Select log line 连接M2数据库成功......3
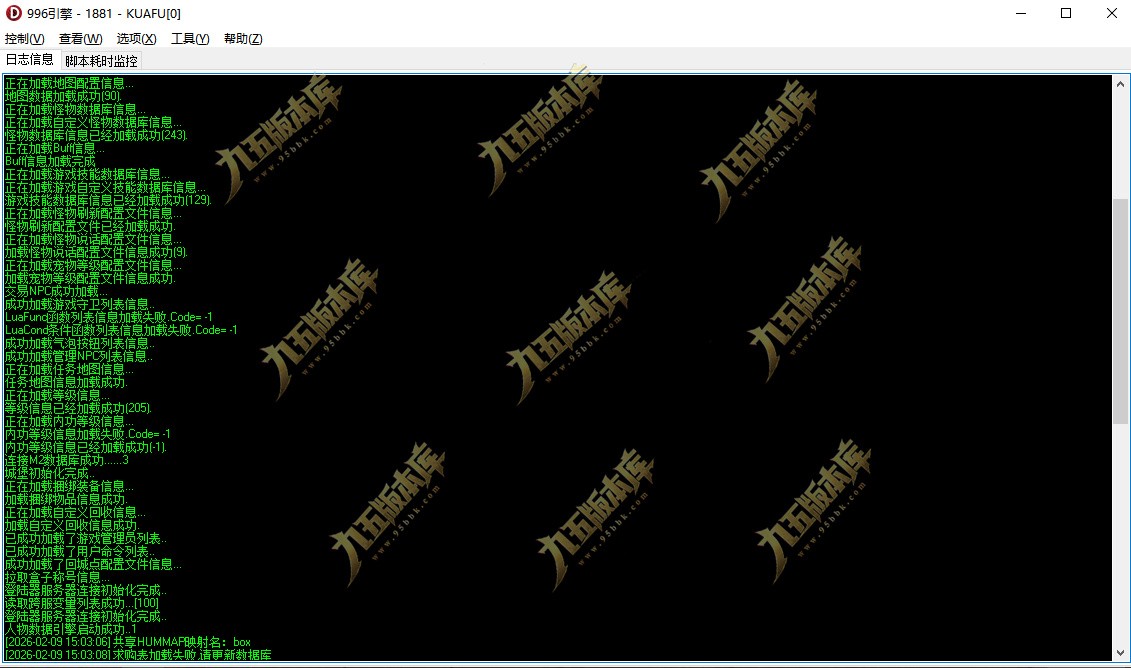 pyautogui.click(x=66, y=460)
